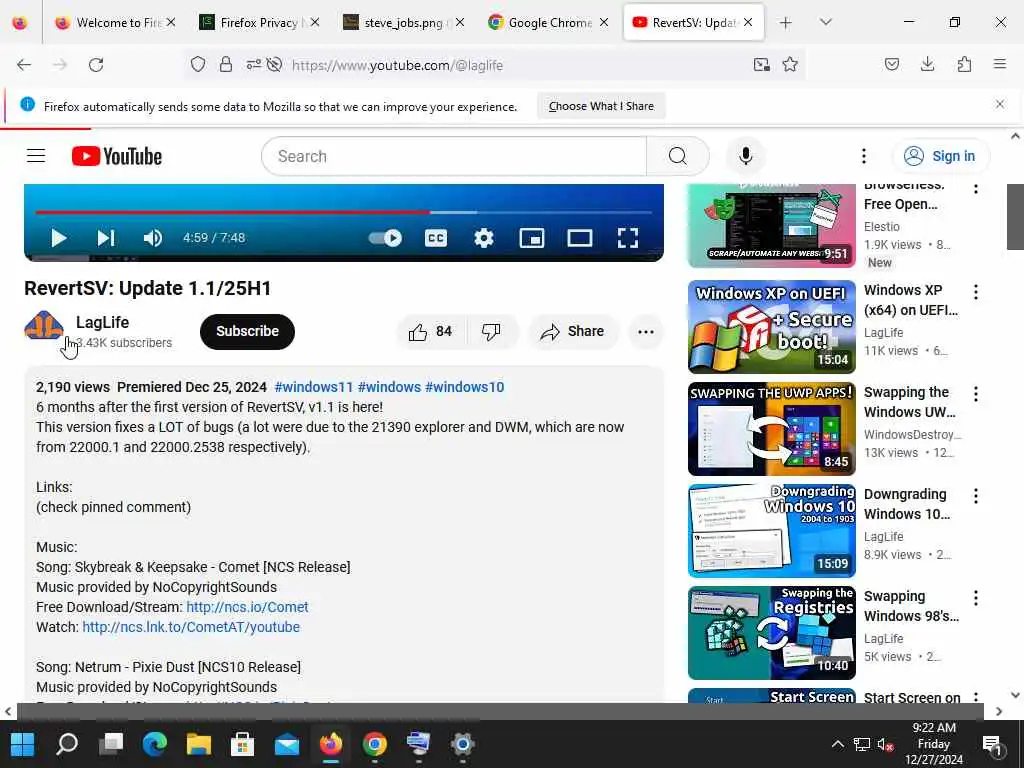Open video player settings gear

483,238
